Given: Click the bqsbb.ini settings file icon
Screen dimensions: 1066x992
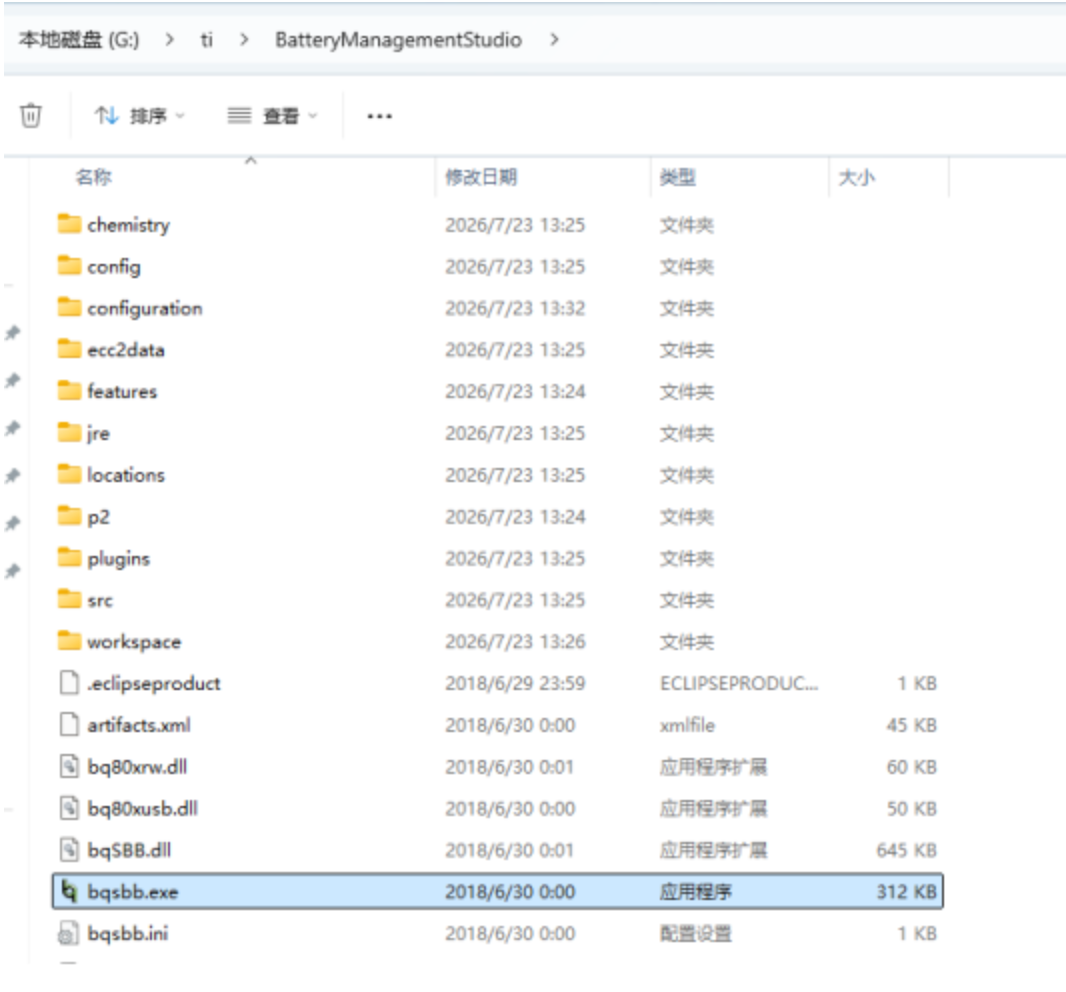Looking at the screenshot, I should [68, 934].
